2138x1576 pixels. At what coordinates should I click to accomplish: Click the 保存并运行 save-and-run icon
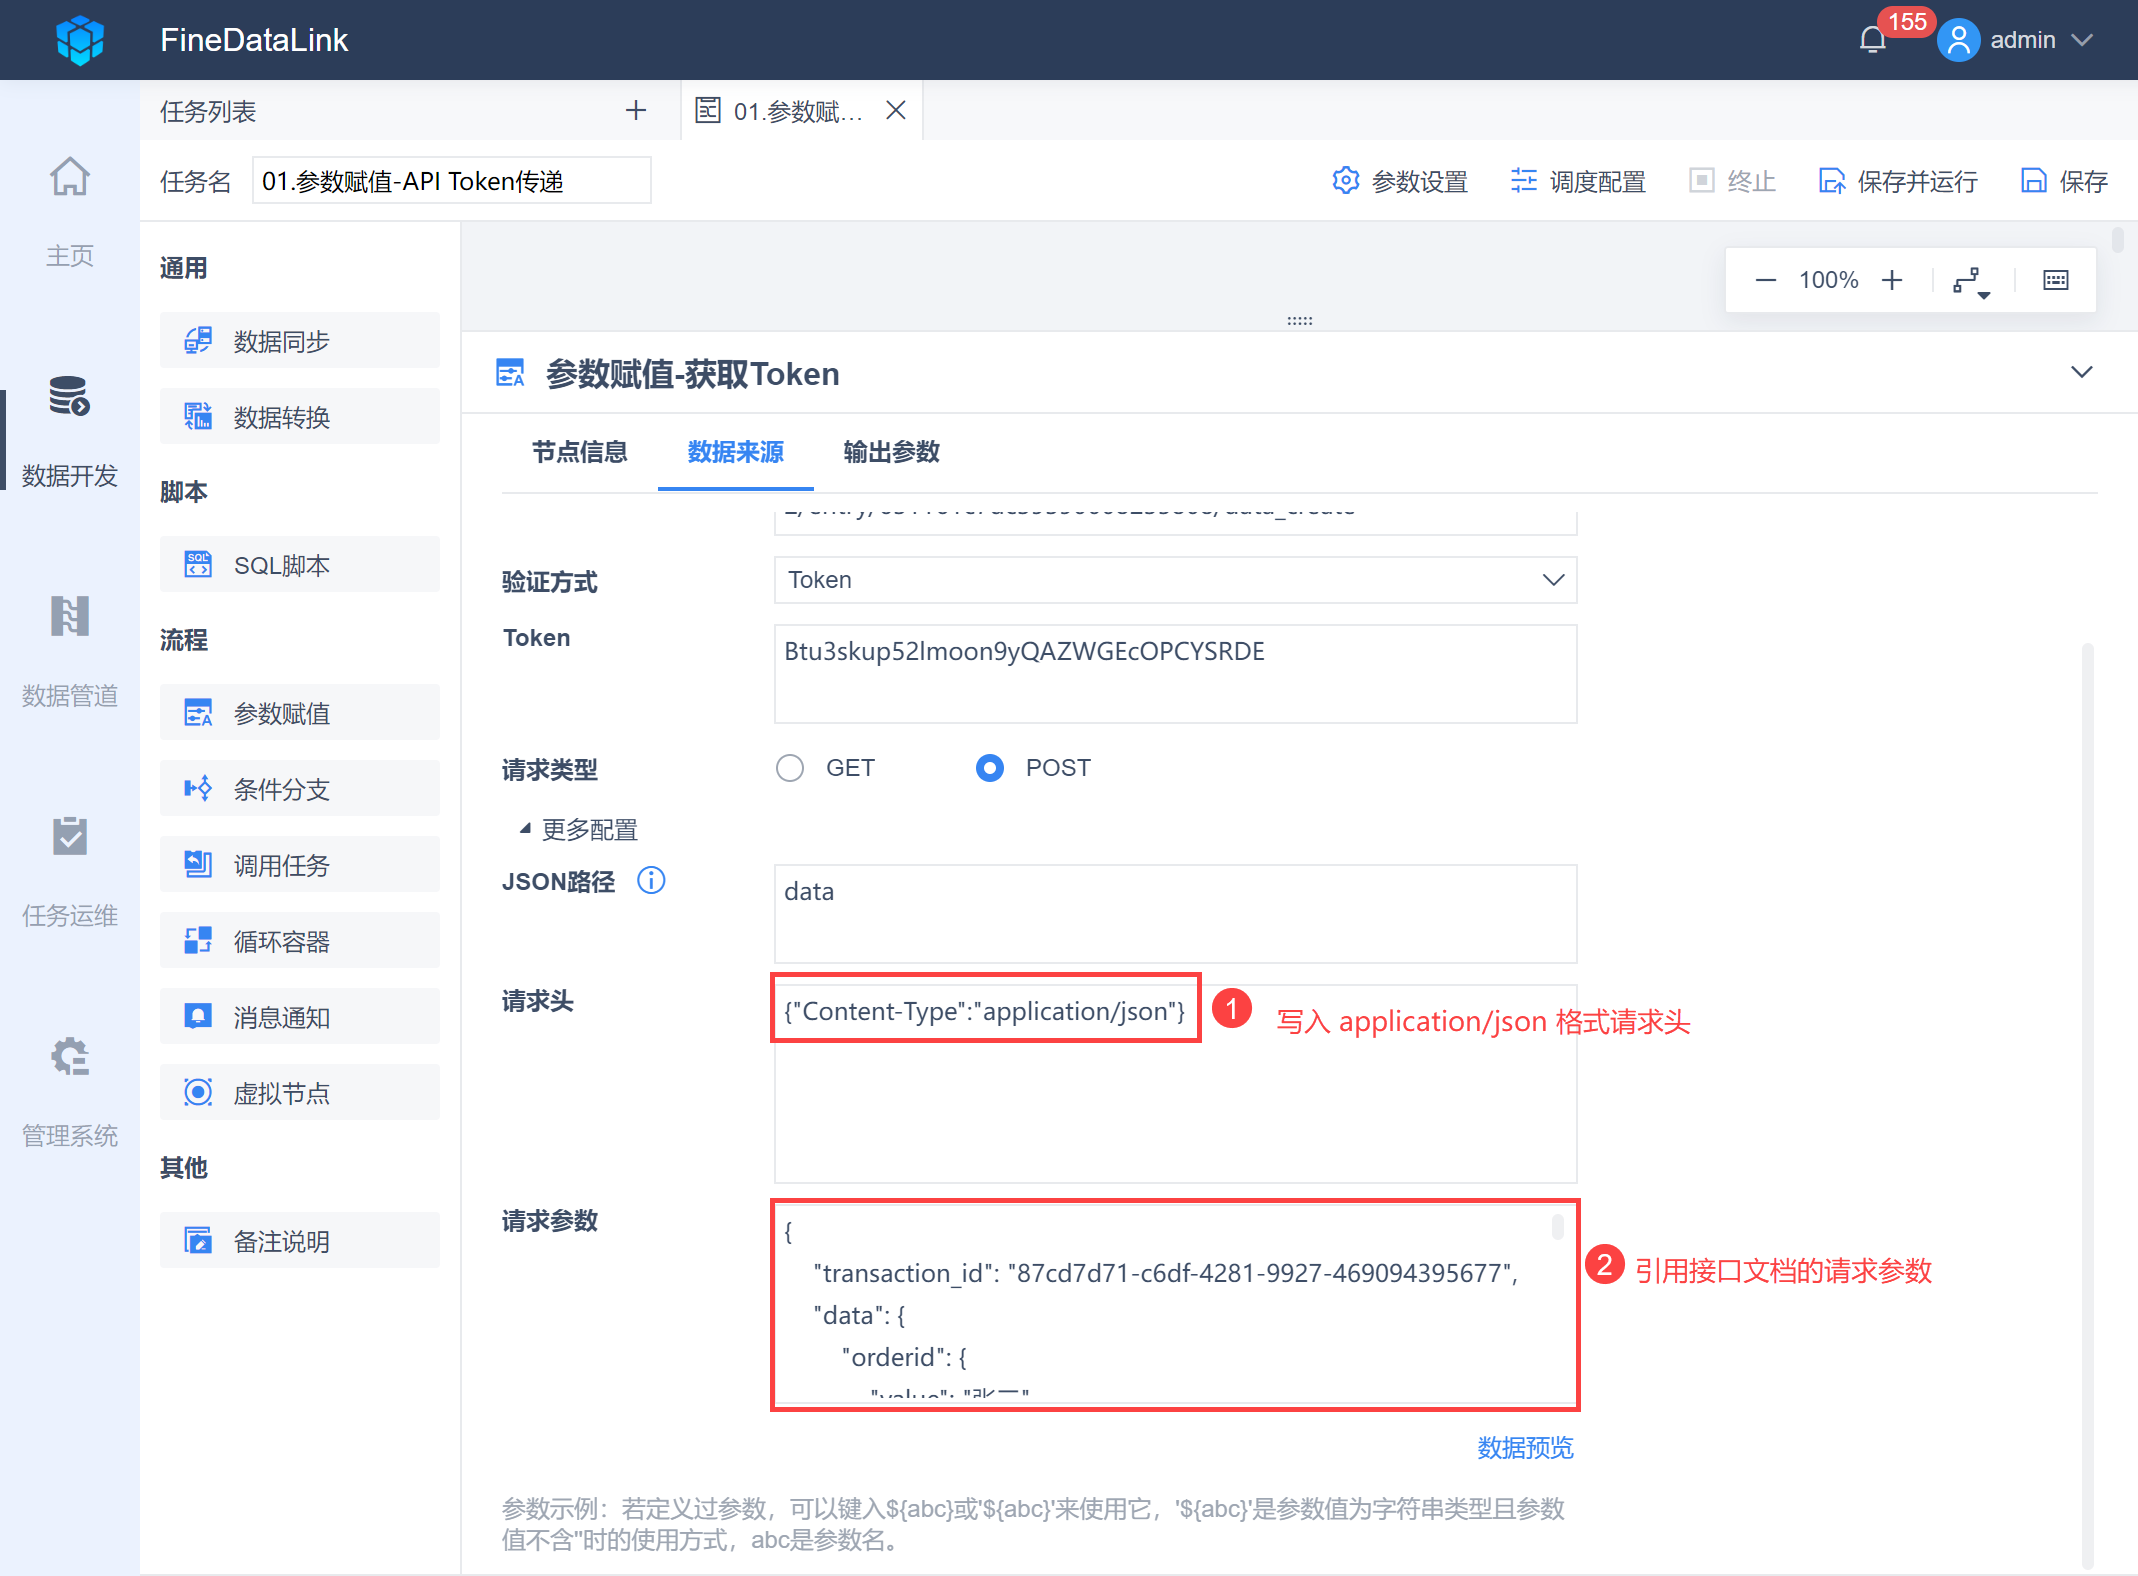pyautogui.click(x=1831, y=181)
